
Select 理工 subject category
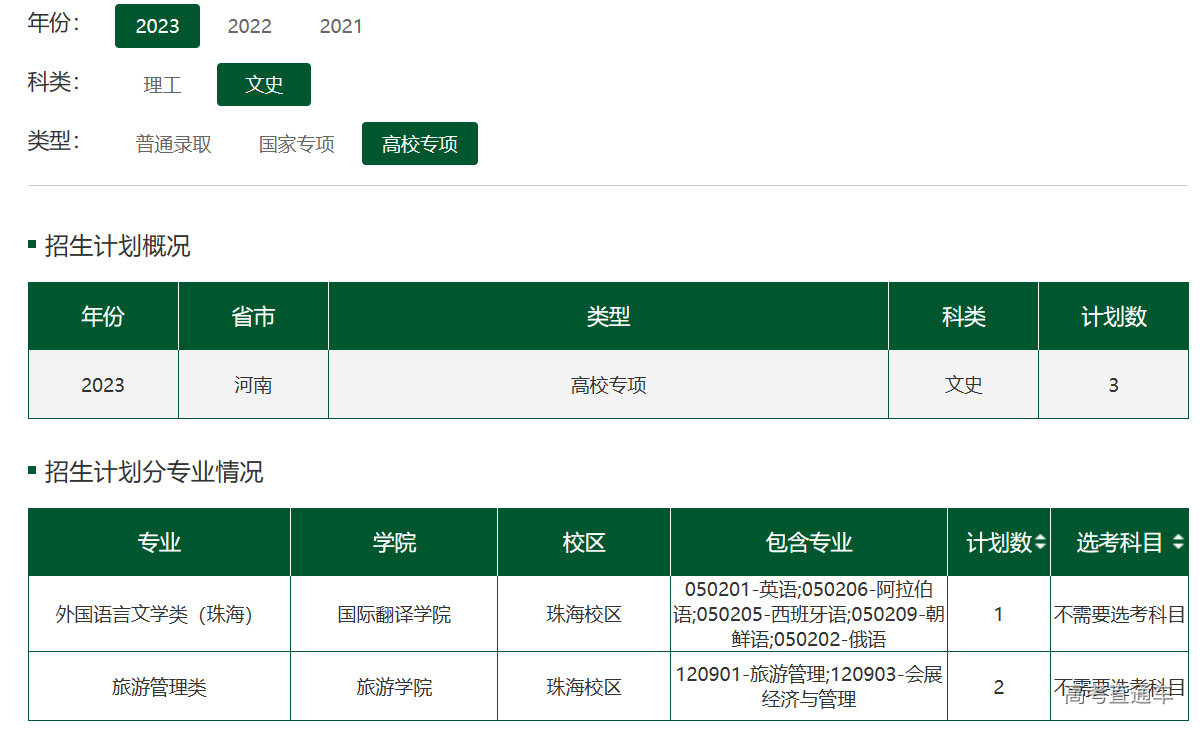pyautogui.click(x=162, y=85)
